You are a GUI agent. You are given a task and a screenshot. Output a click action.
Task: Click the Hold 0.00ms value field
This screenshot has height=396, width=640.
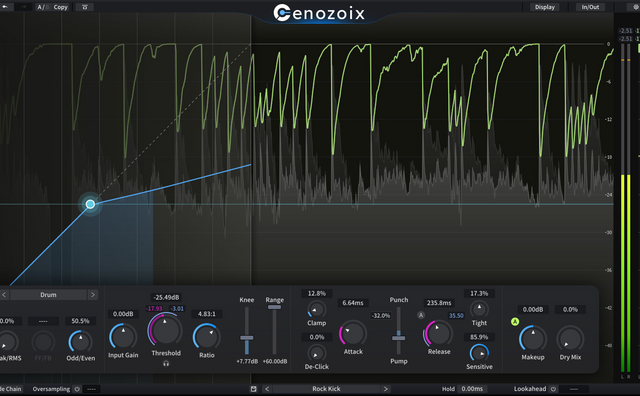pos(472,389)
